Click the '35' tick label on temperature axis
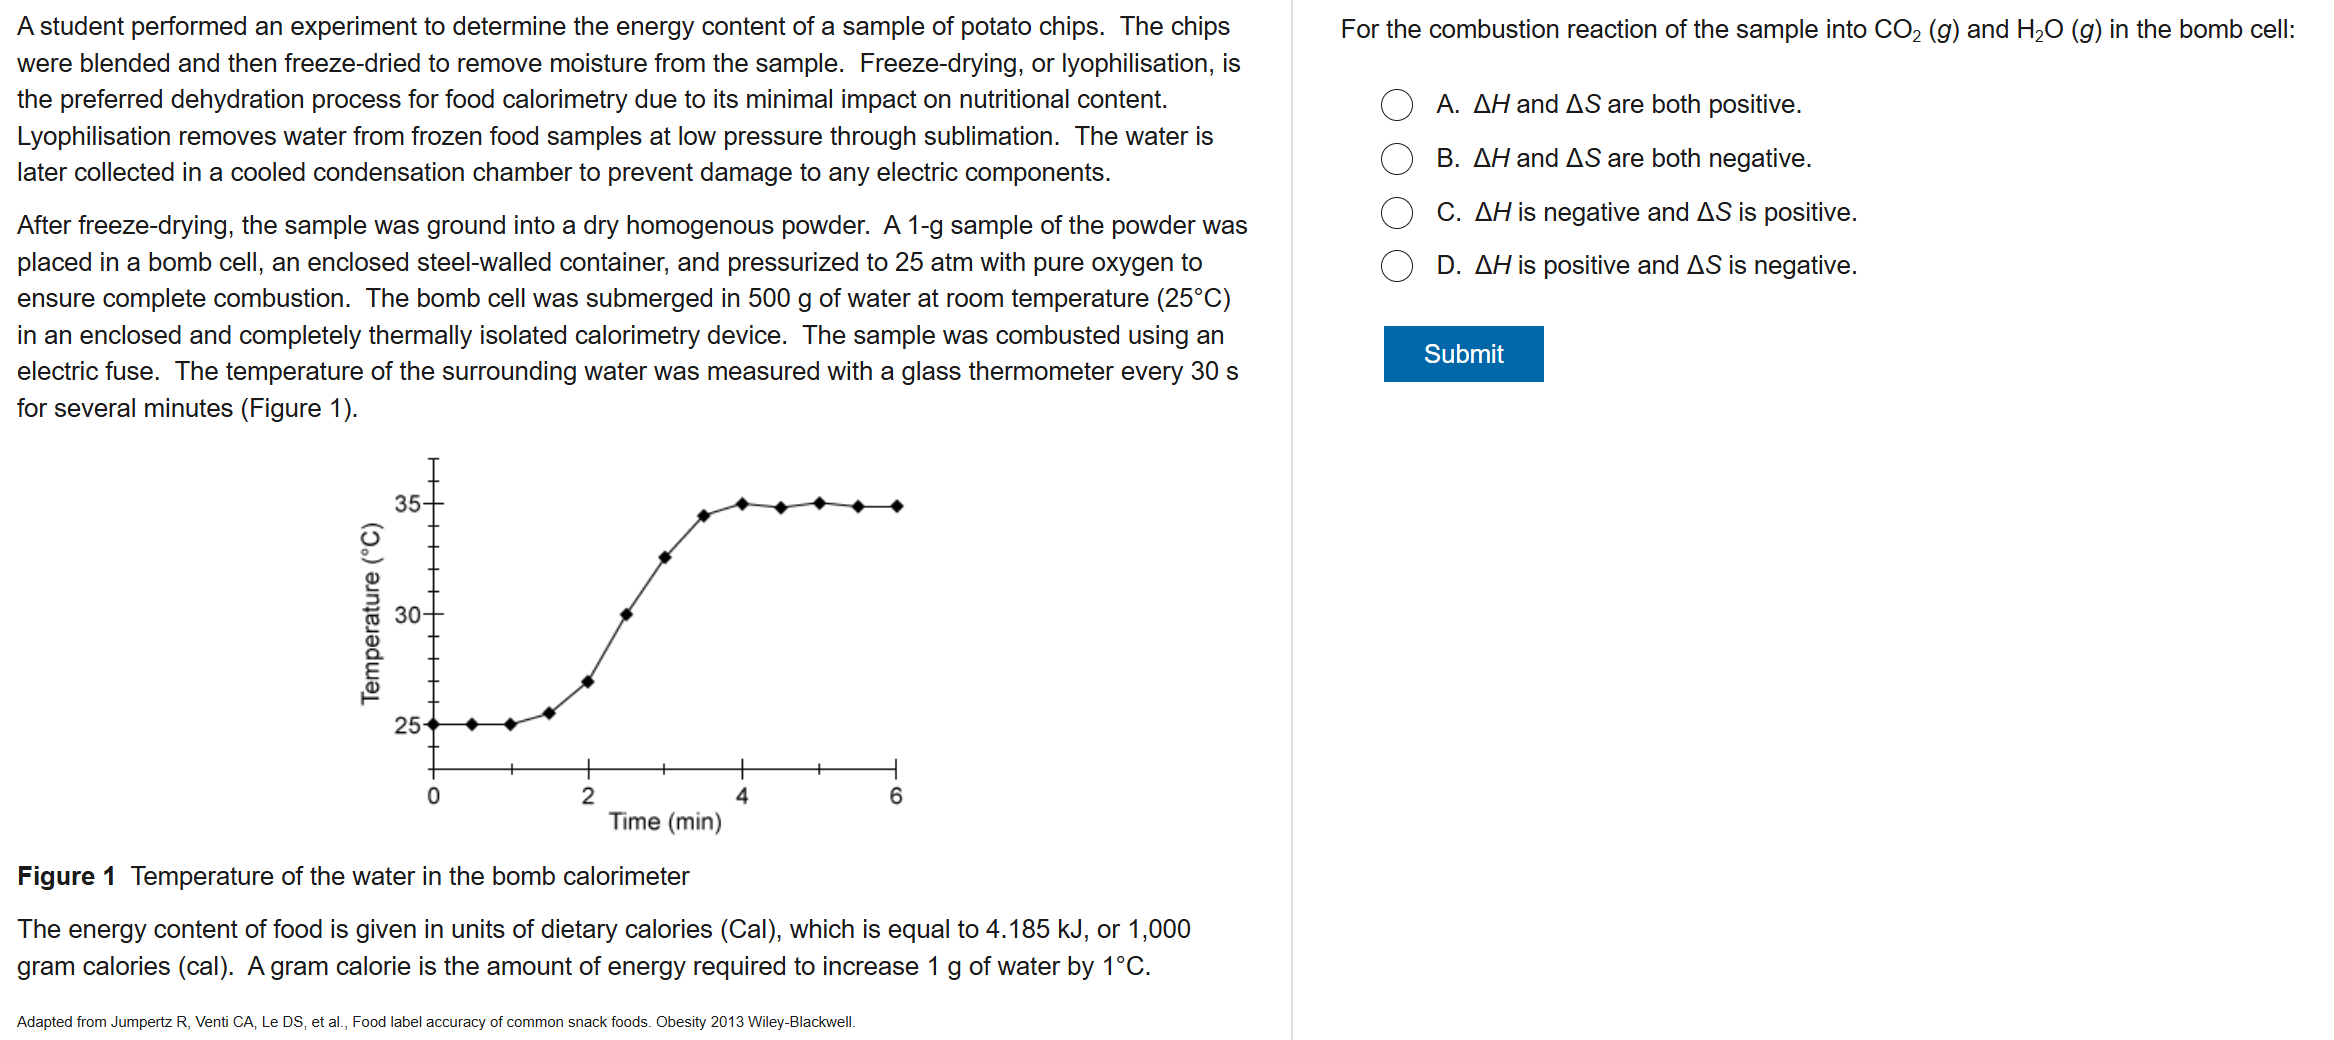Viewport: 2334px width, 1040px height. click(x=407, y=503)
